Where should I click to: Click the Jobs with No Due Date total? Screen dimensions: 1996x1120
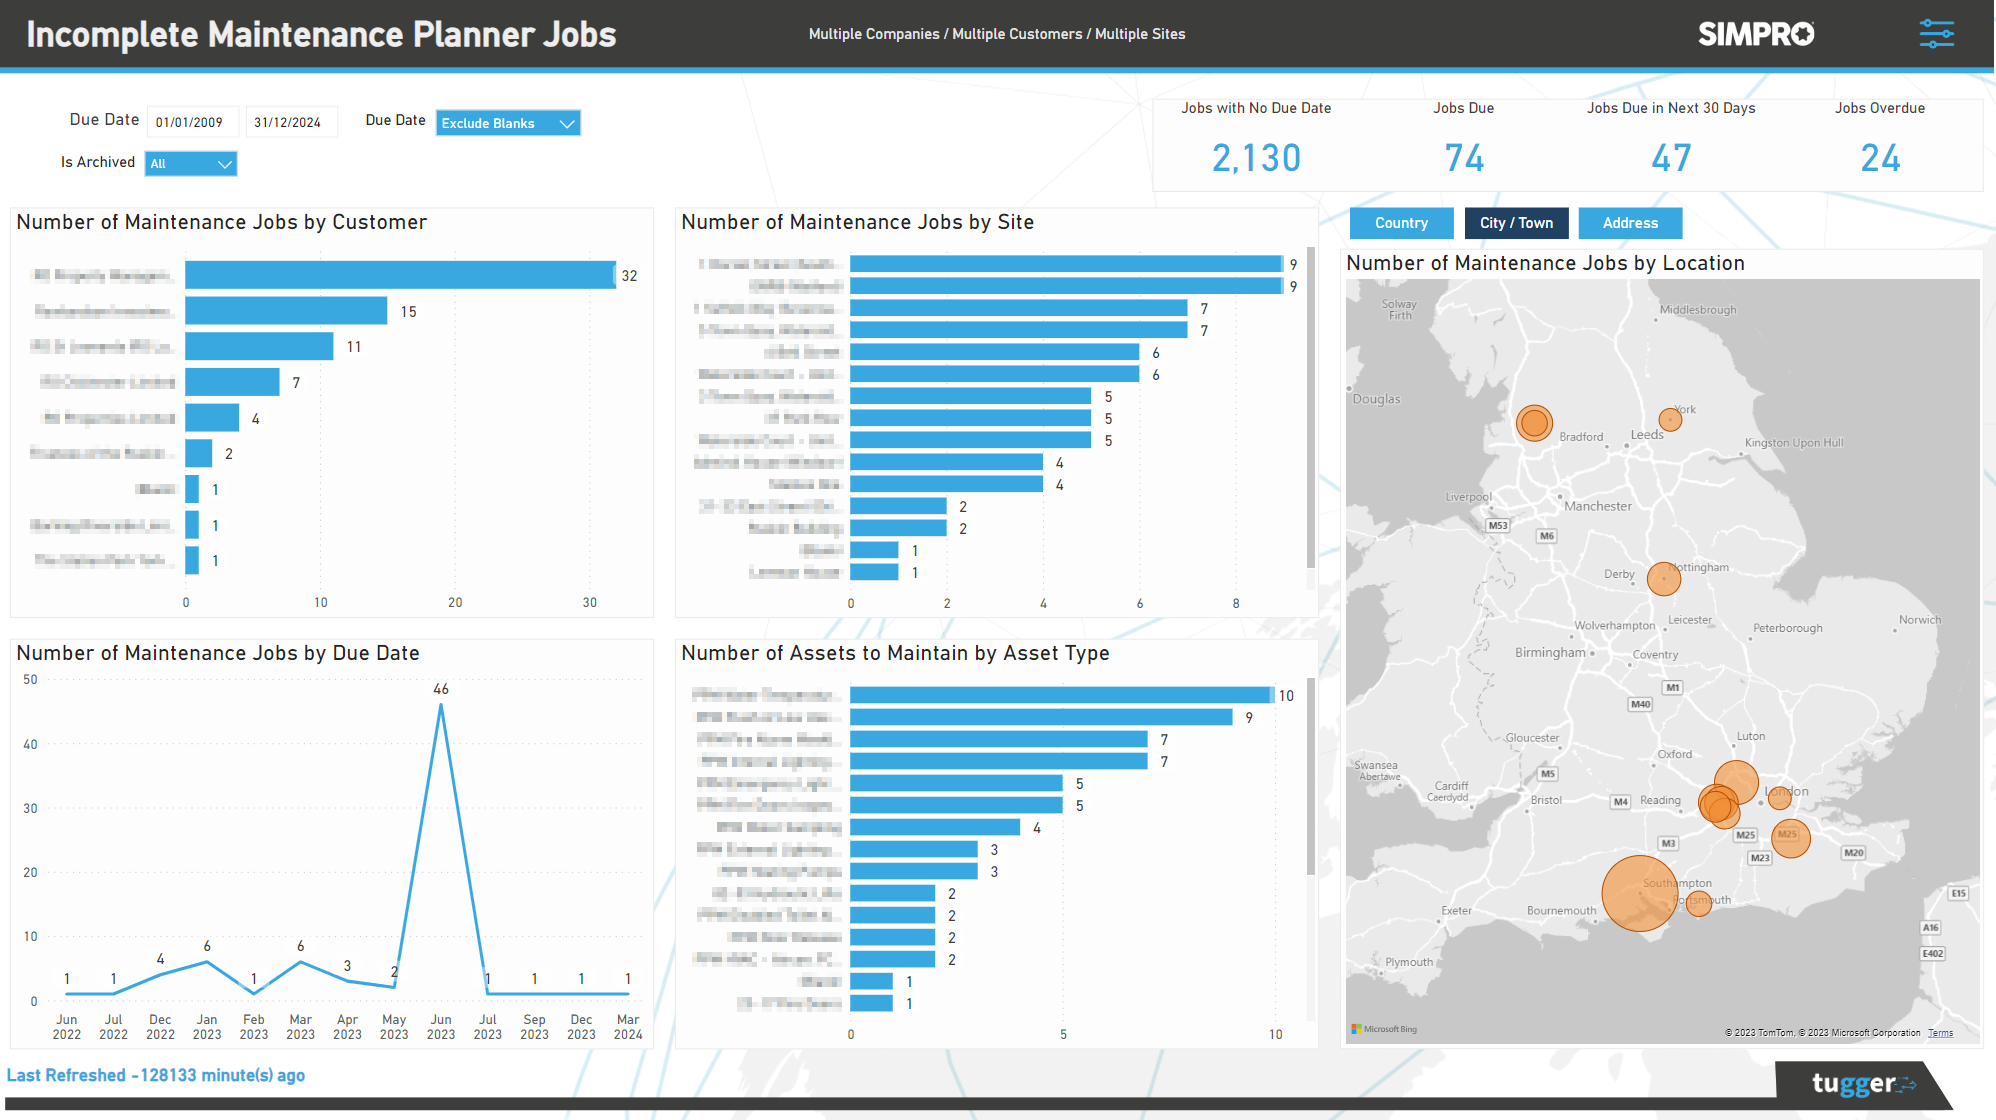click(1256, 157)
